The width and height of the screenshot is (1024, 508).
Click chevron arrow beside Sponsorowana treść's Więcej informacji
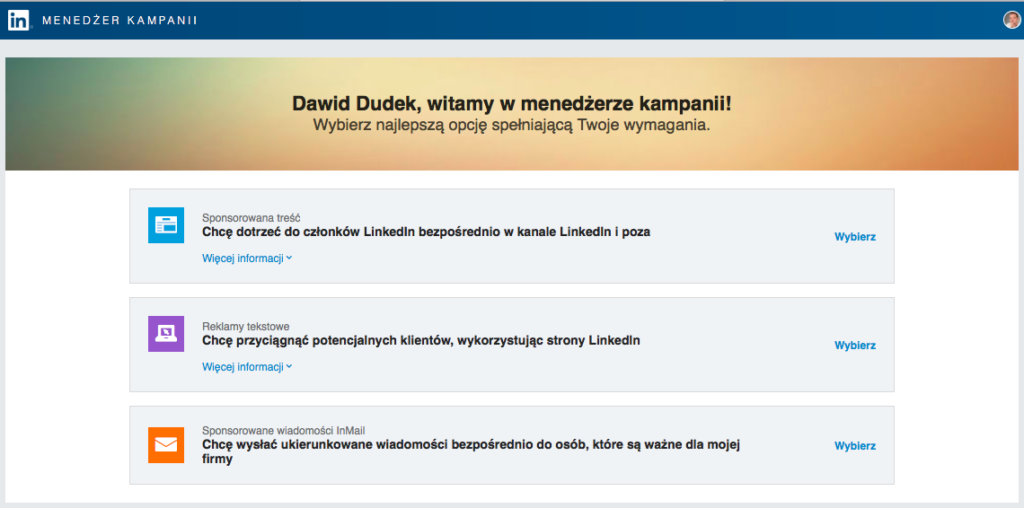pos(289,258)
